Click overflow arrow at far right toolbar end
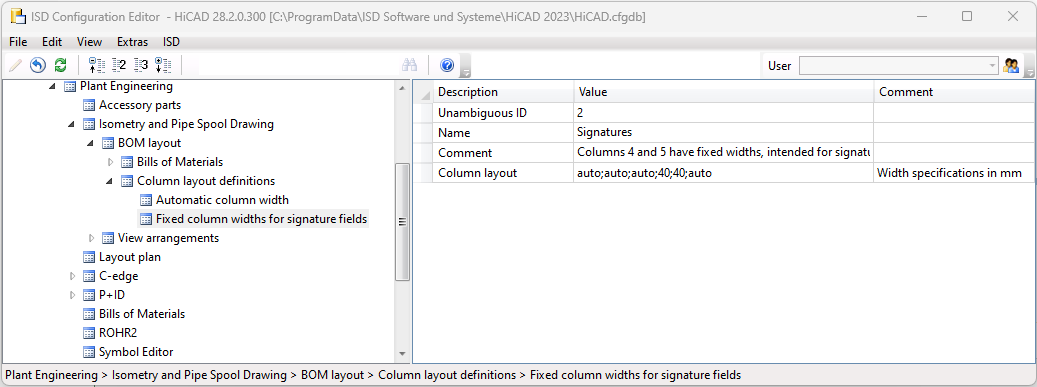 [x=1029, y=66]
